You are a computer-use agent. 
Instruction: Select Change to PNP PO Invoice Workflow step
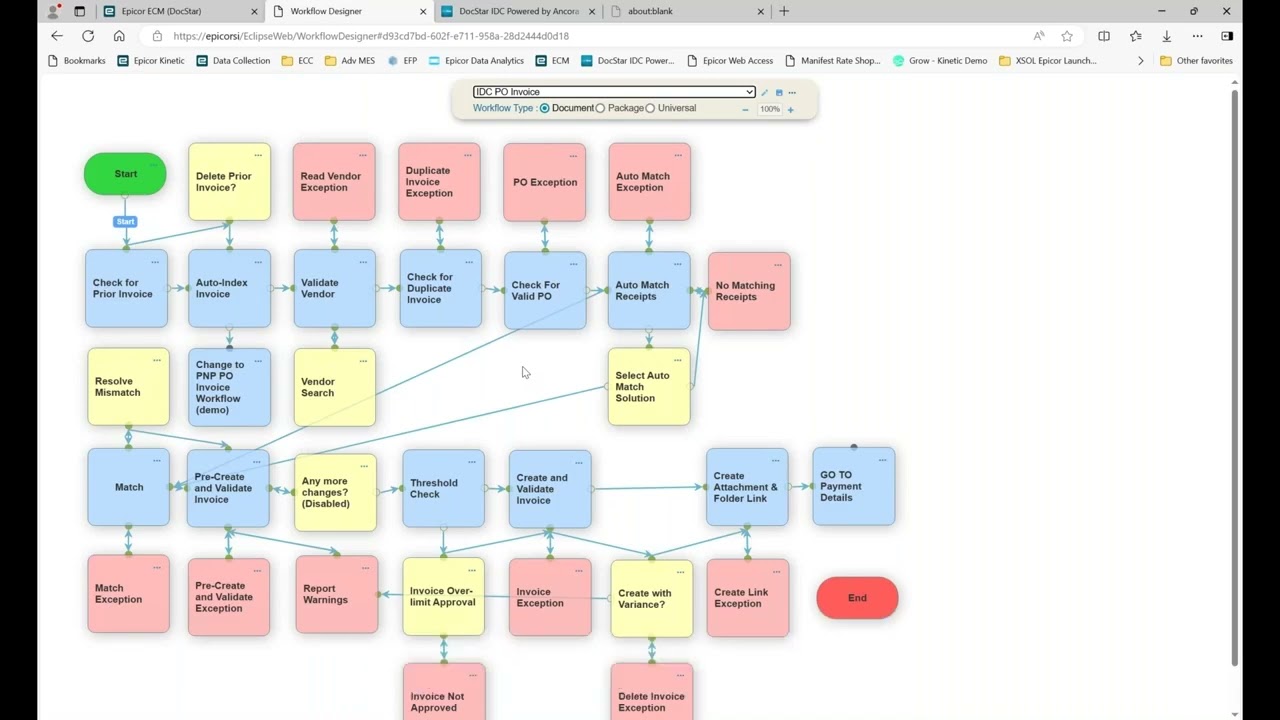[229, 387]
